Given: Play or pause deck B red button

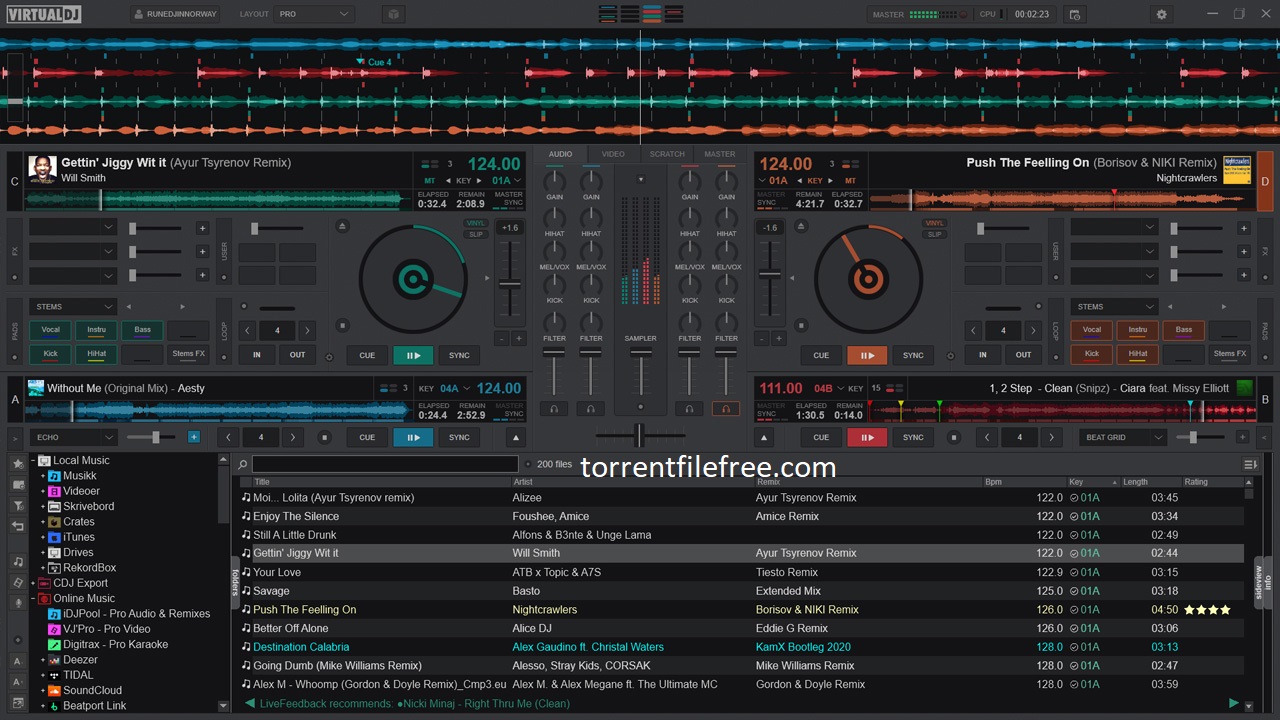Looking at the screenshot, I should (867, 437).
